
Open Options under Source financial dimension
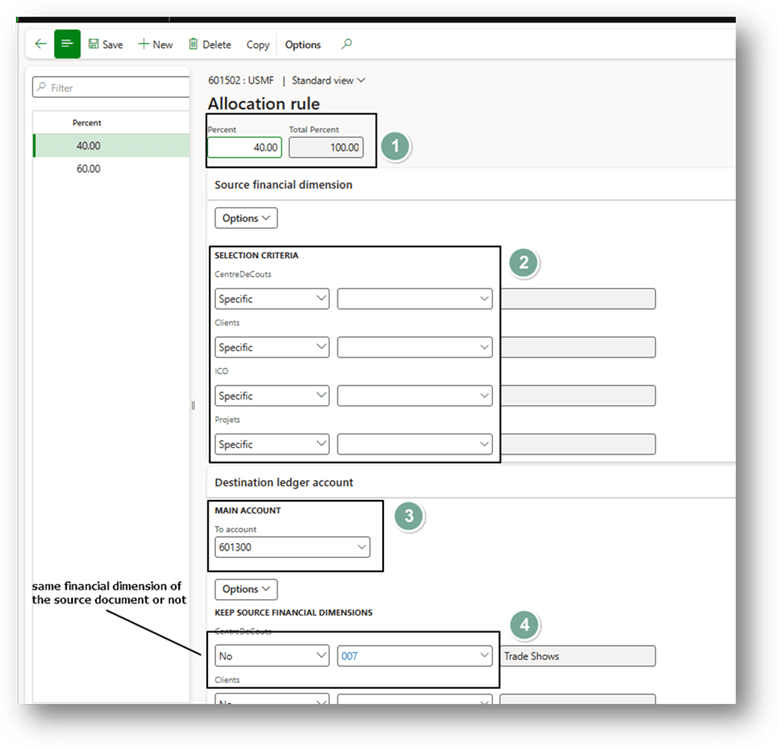pos(246,218)
